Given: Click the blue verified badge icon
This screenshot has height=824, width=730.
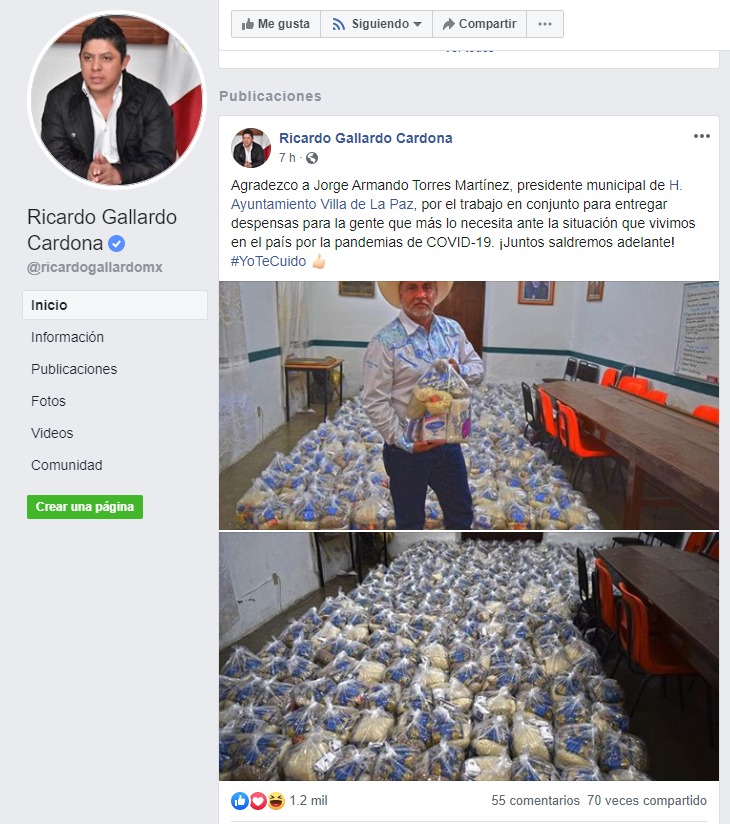Looking at the screenshot, I should [117, 243].
